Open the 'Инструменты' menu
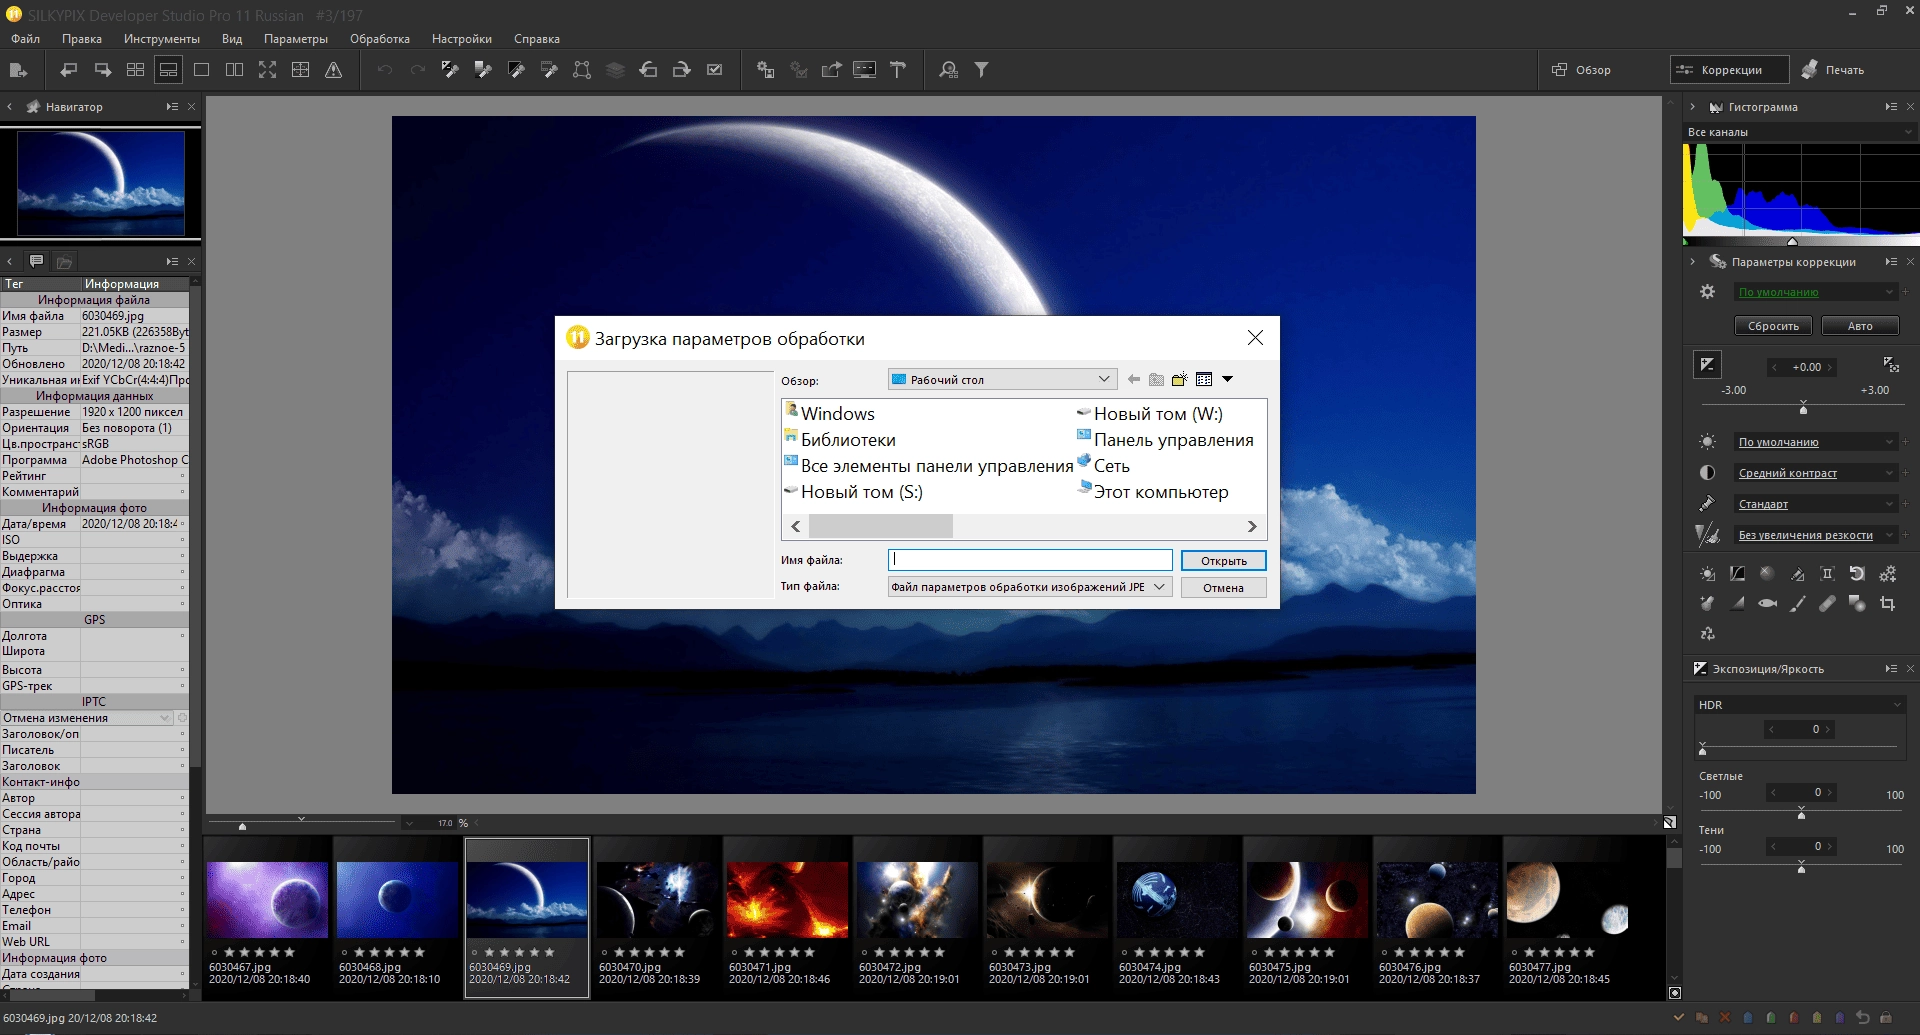This screenshot has height=1035, width=1920. coord(162,39)
